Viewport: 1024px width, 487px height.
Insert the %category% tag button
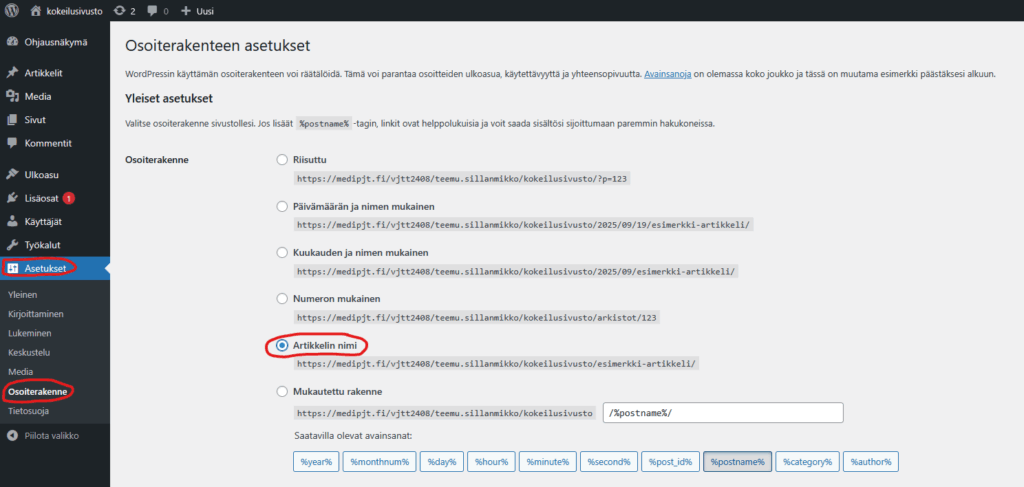tap(808, 462)
